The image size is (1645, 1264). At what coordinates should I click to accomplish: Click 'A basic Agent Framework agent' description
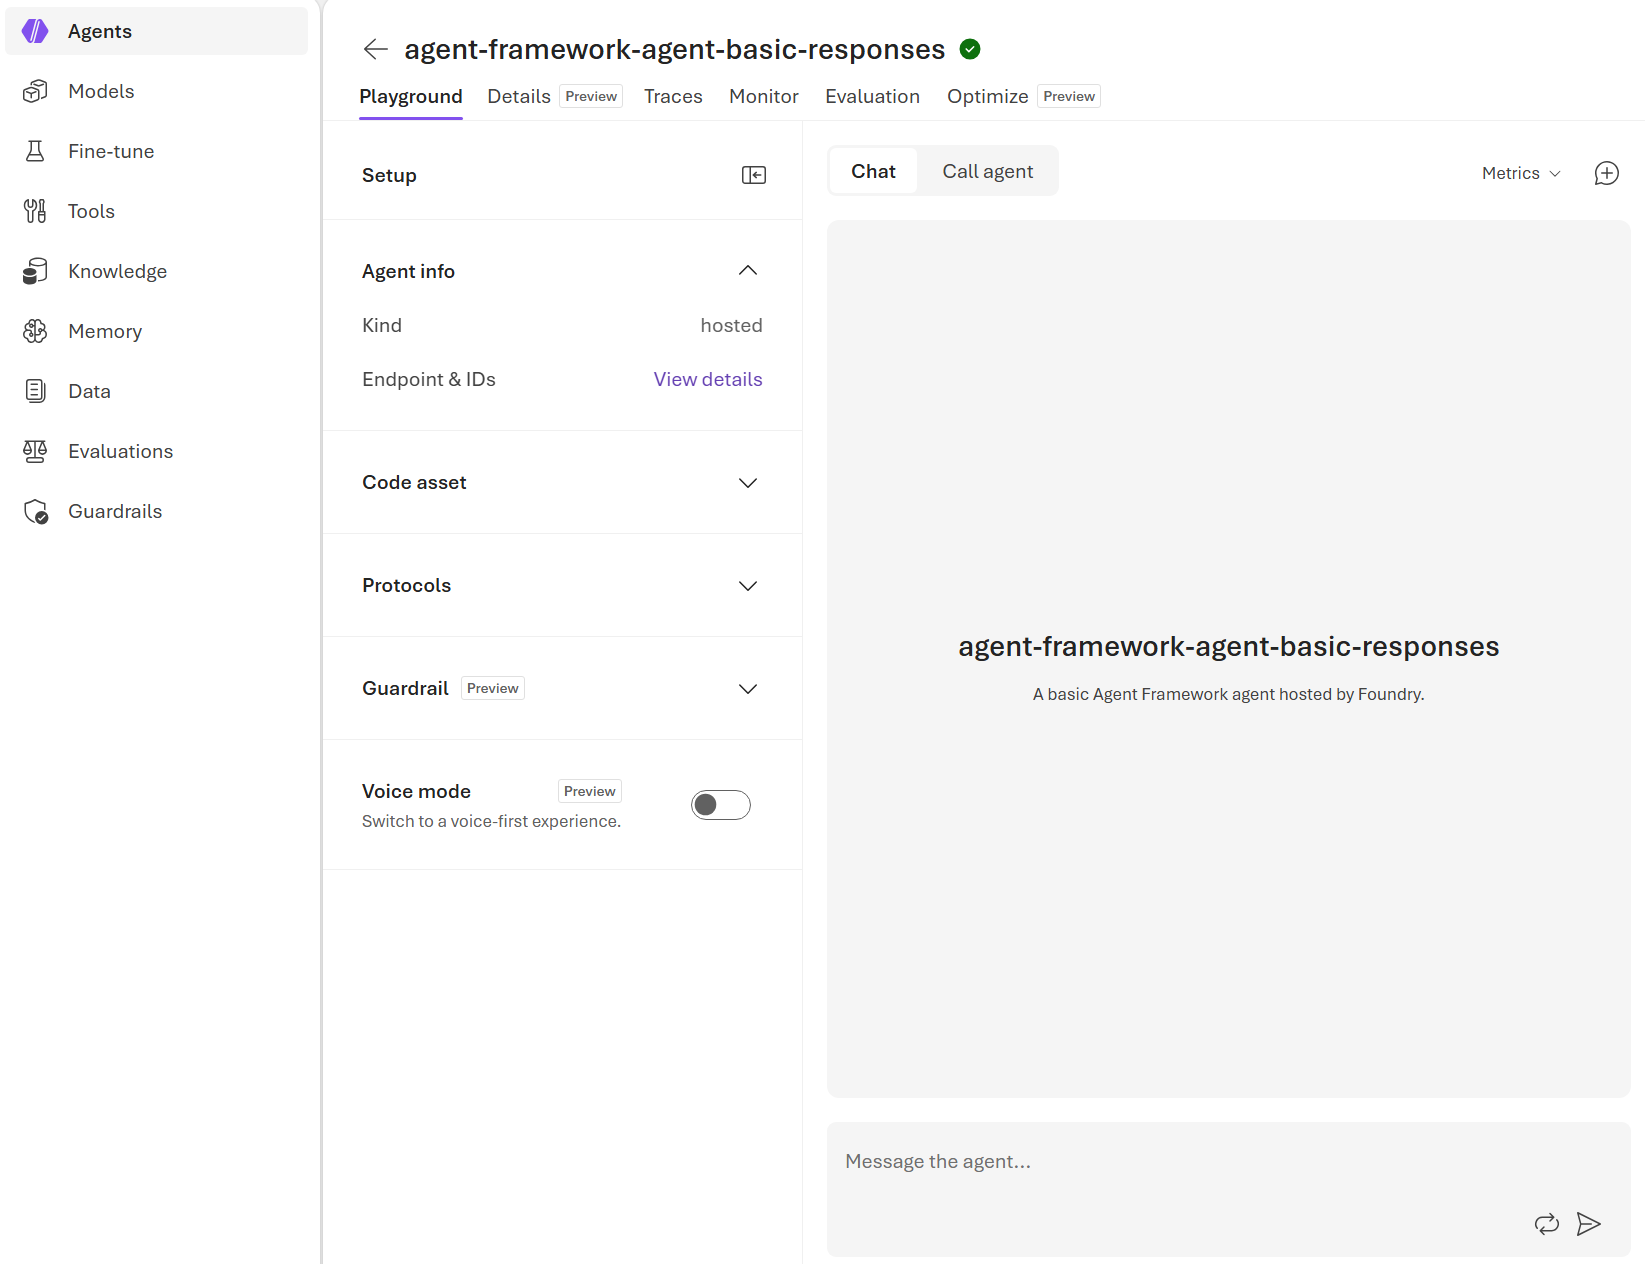pyautogui.click(x=1229, y=694)
